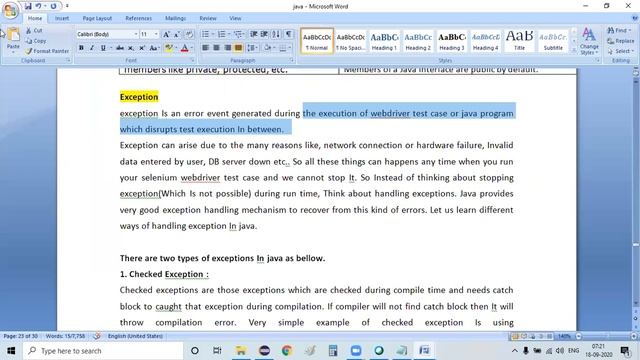Toggle bold formatting
This screenshot has width=640, height=360.
81,48
